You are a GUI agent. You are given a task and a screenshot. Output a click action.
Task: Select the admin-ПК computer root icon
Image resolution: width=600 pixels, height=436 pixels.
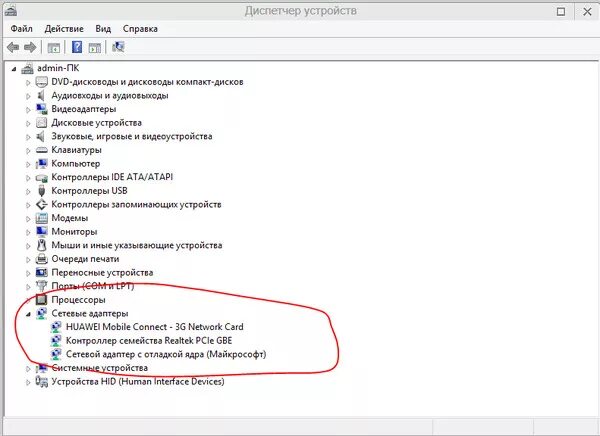(27, 69)
